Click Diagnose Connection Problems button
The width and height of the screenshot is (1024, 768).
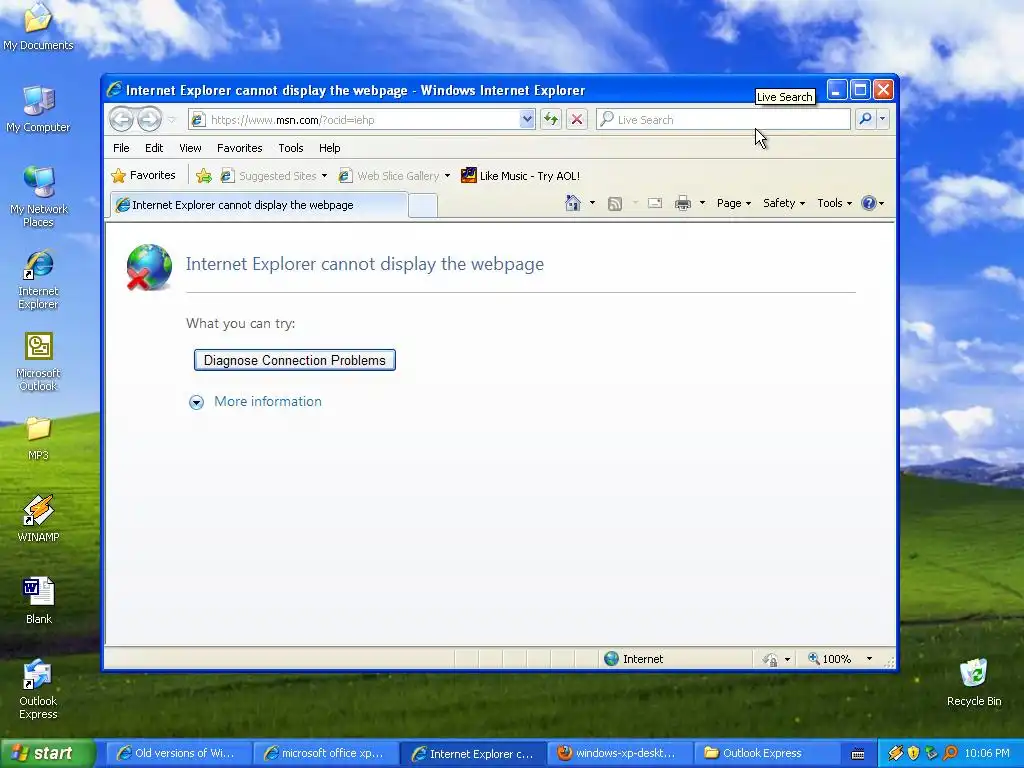[x=295, y=360]
